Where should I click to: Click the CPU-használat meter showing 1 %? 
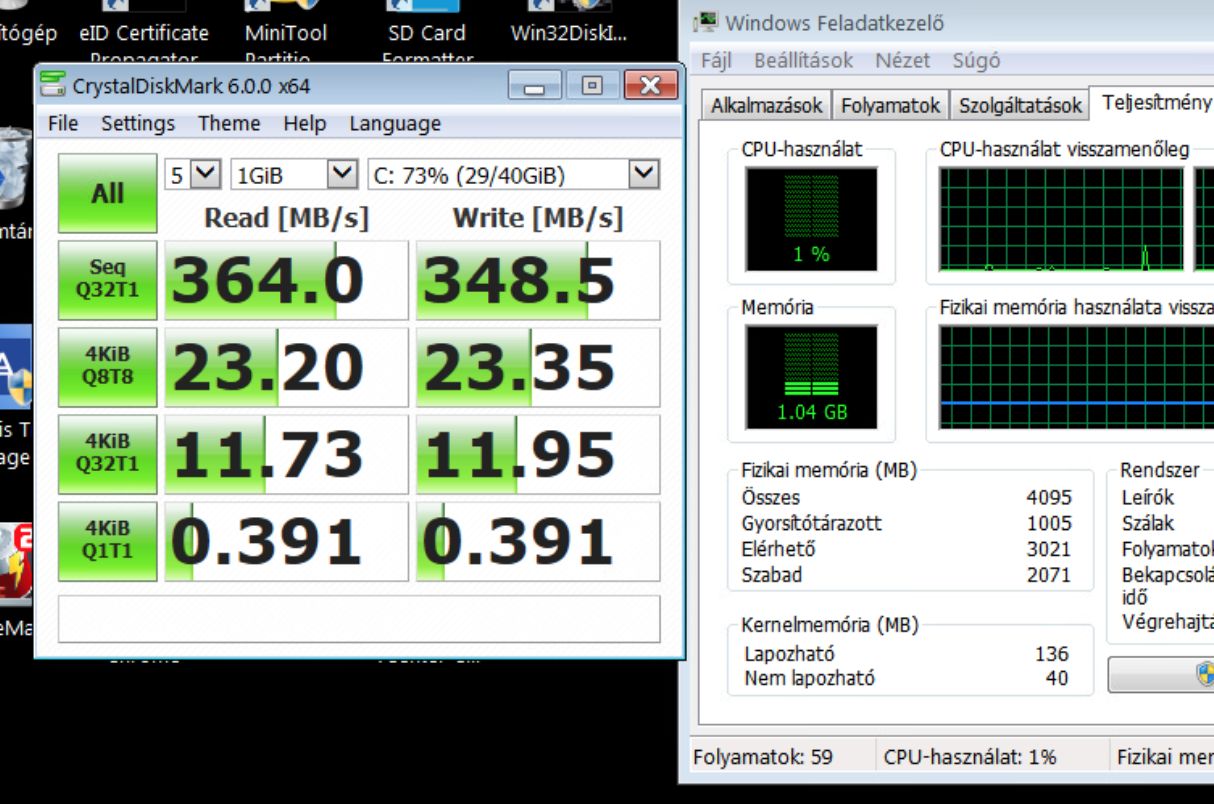pyautogui.click(x=811, y=219)
